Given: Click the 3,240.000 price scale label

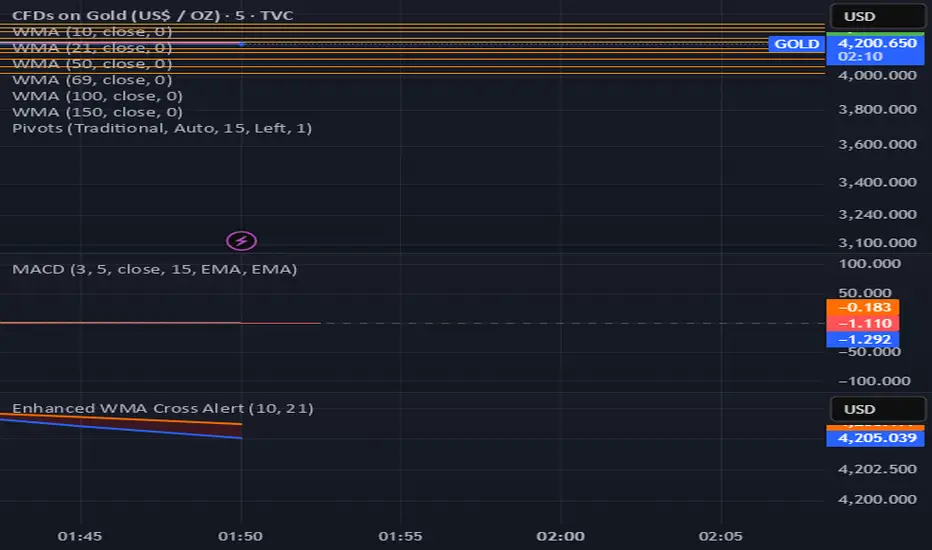Looking at the screenshot, I should pos(877,215).
